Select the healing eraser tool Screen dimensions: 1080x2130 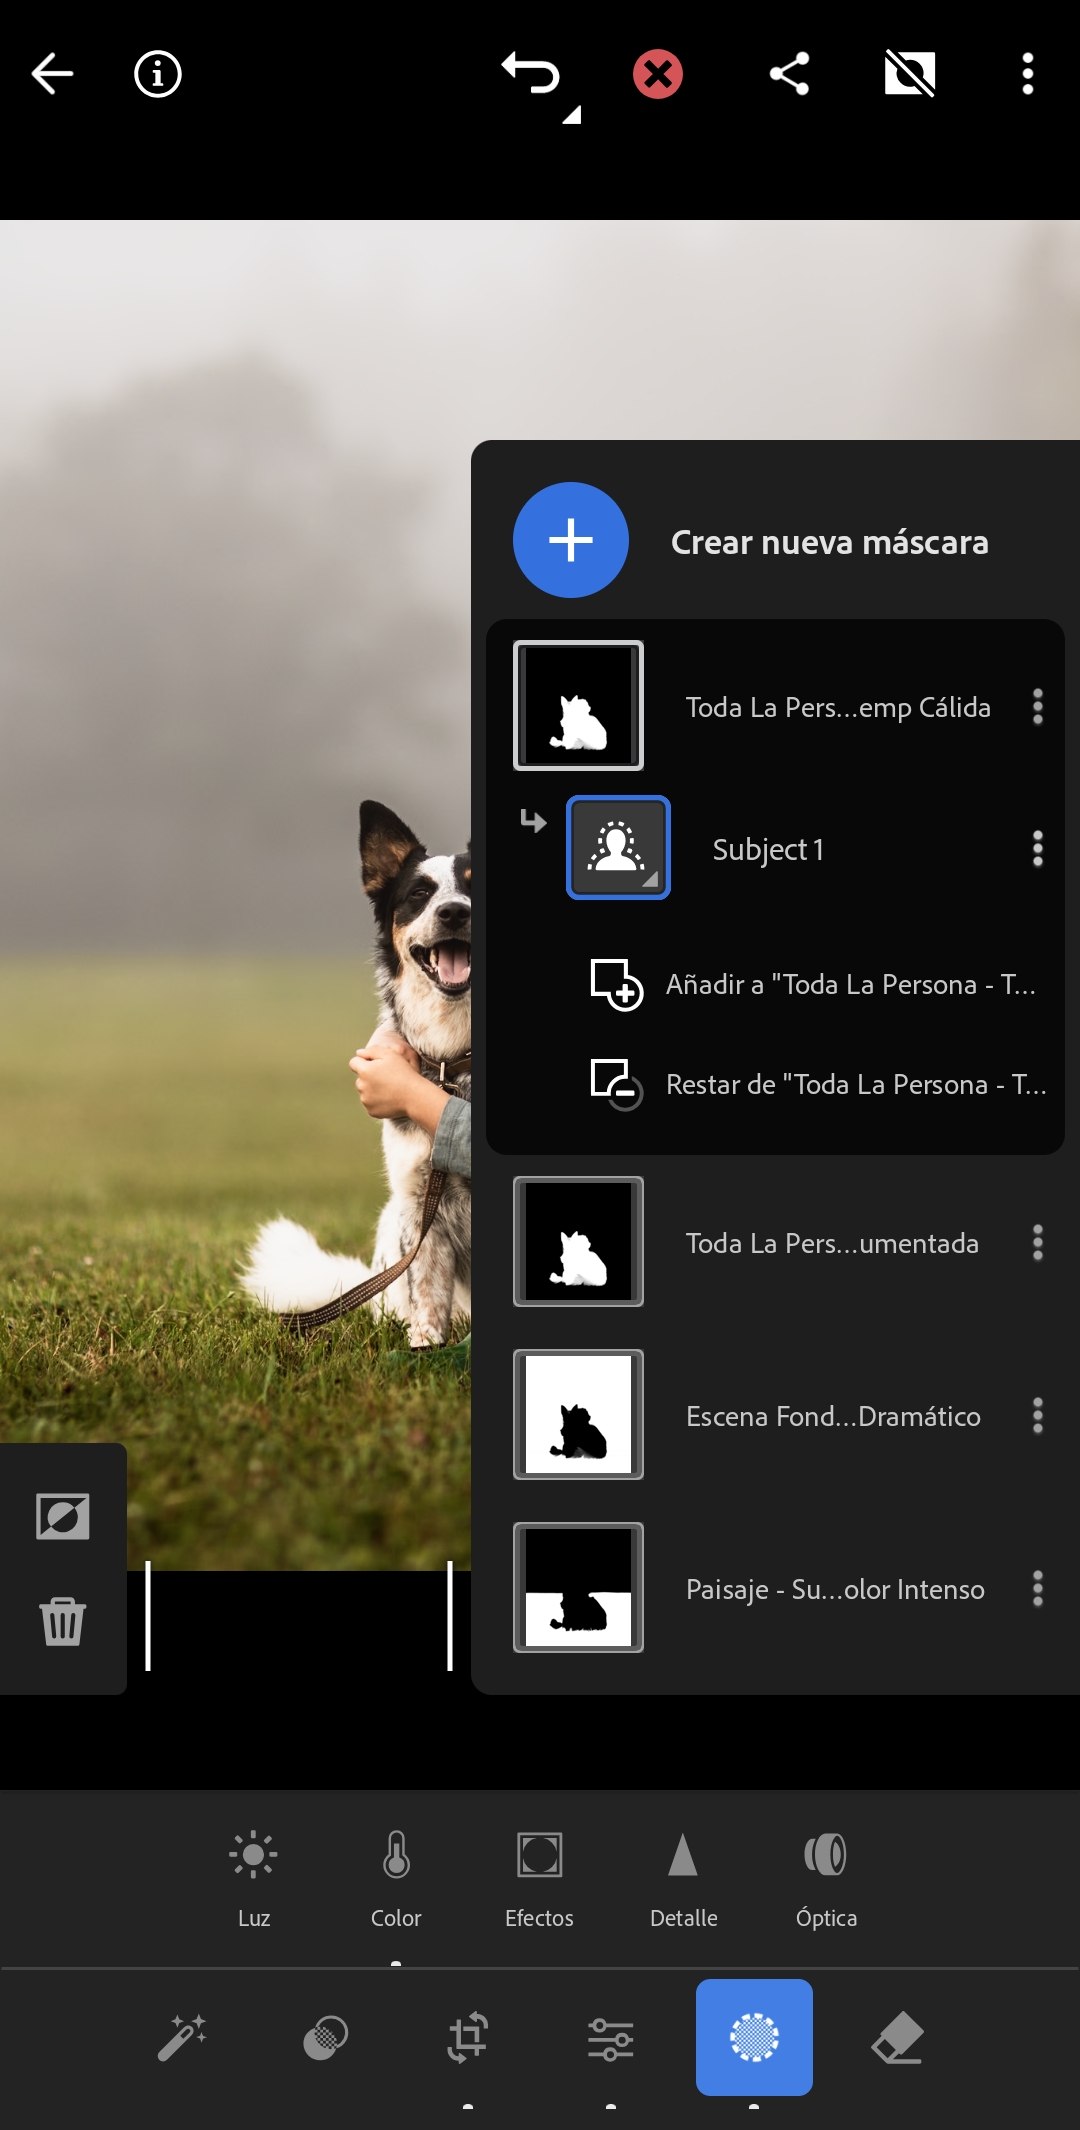point(897,2037)
